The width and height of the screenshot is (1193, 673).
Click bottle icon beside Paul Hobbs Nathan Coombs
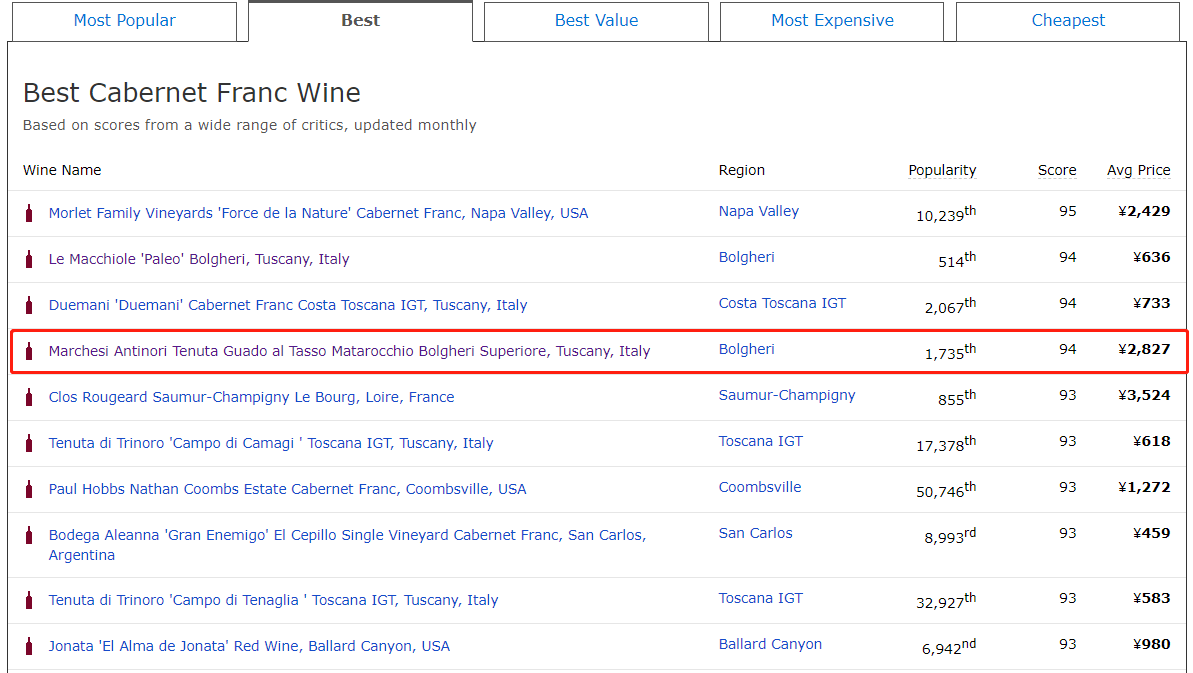pyautogui.click(x=29, y=489)
